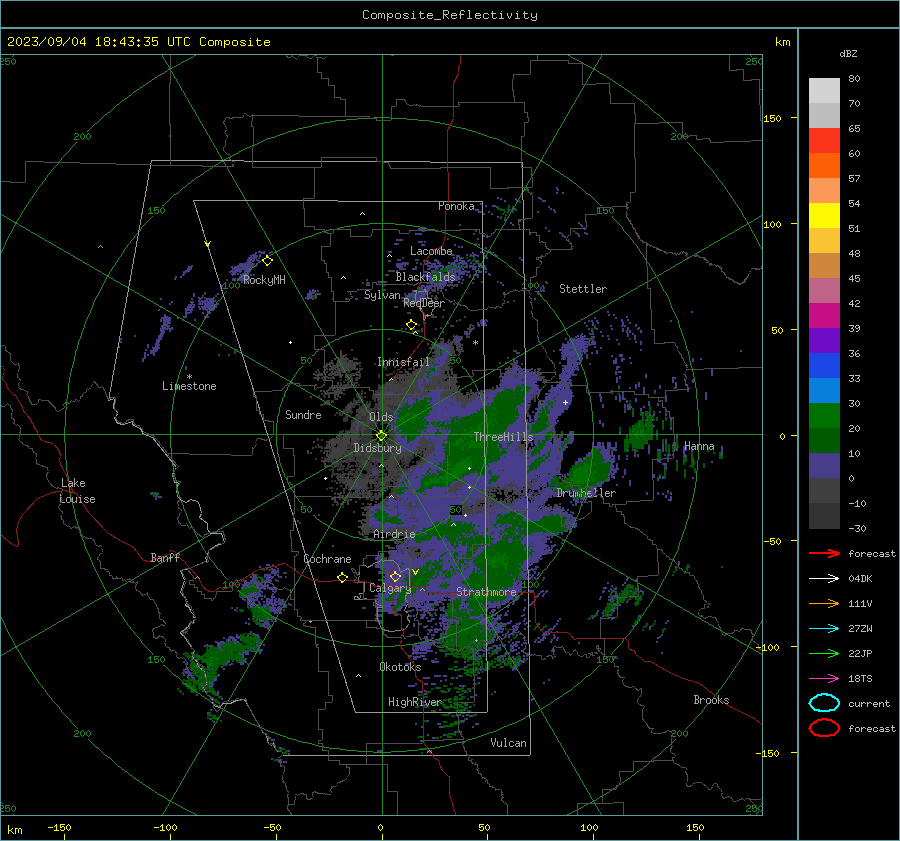Viewport: 900px width, 841px height.
Task: Click yellow diamond marker at Calgary
Action: [x=395, y=576]
